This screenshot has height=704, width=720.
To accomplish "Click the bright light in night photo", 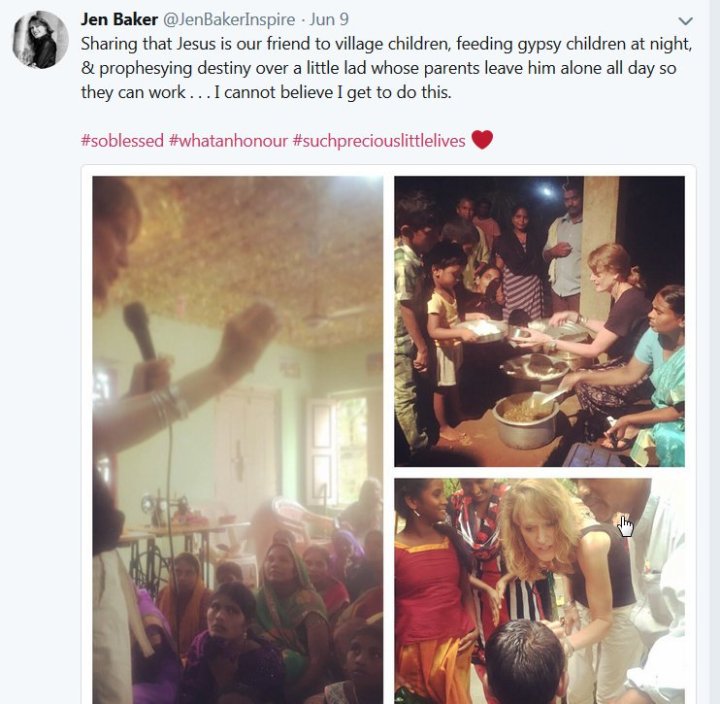I will coord(546,190).
